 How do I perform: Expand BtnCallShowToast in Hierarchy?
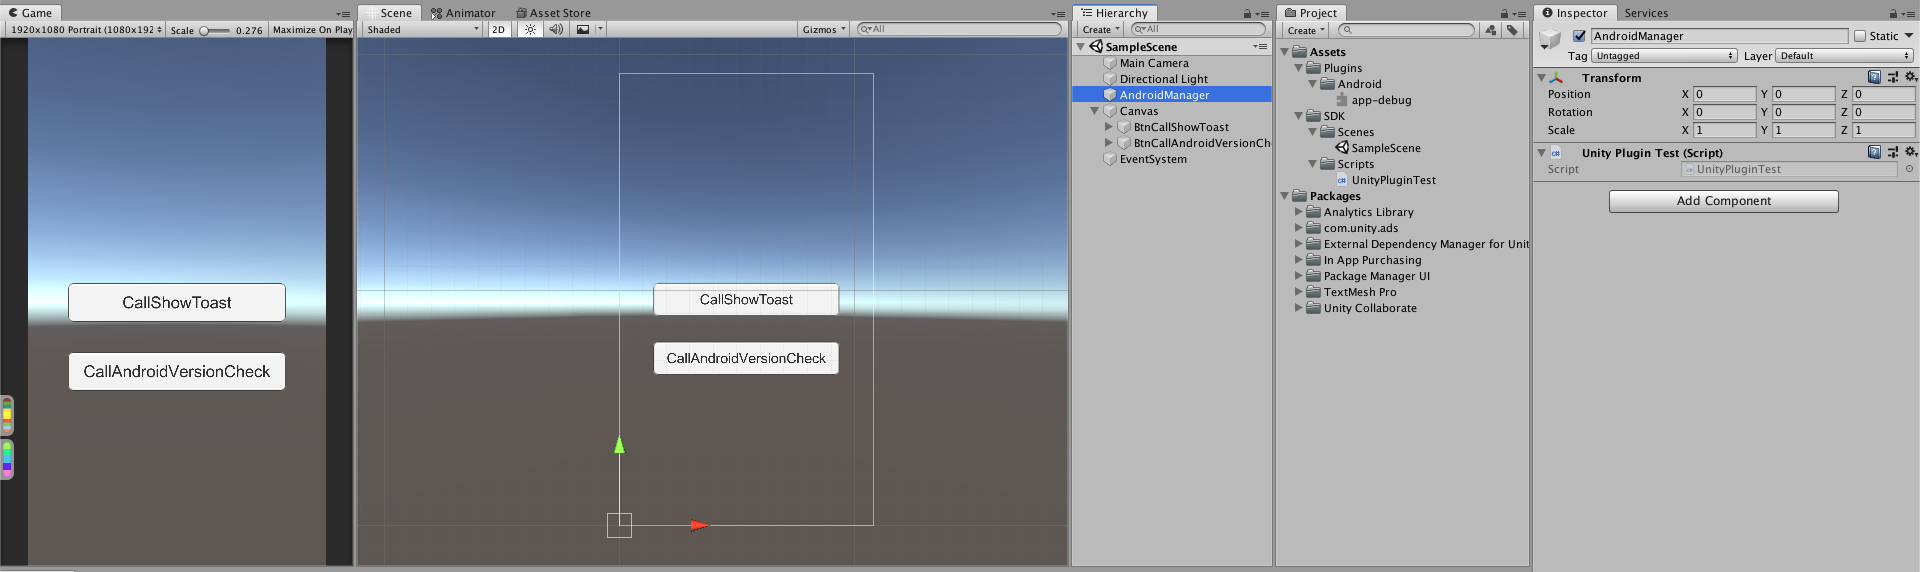tap(1108, 127)
